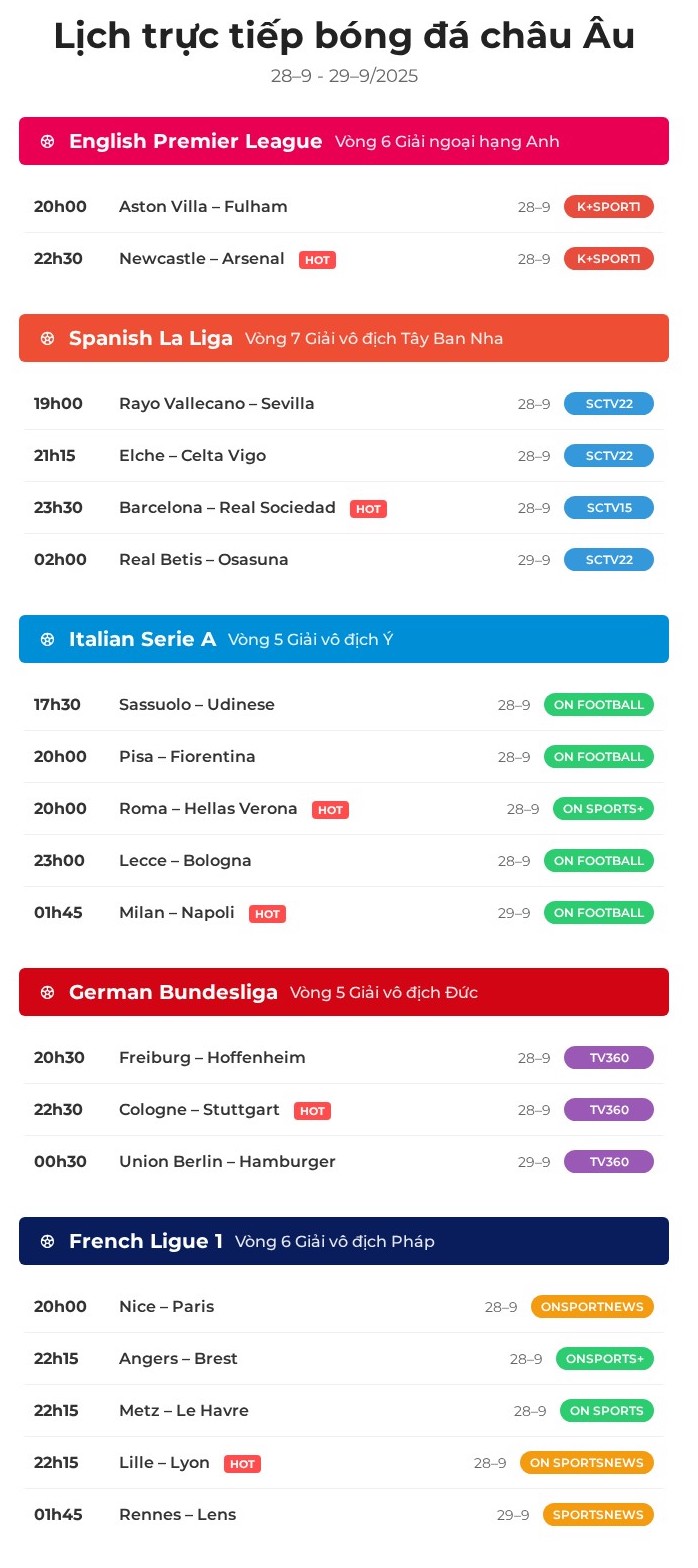698x1568 pixels.
Task: Select the Rennes – Lens fixture
Action: (x=177, y=1515)
